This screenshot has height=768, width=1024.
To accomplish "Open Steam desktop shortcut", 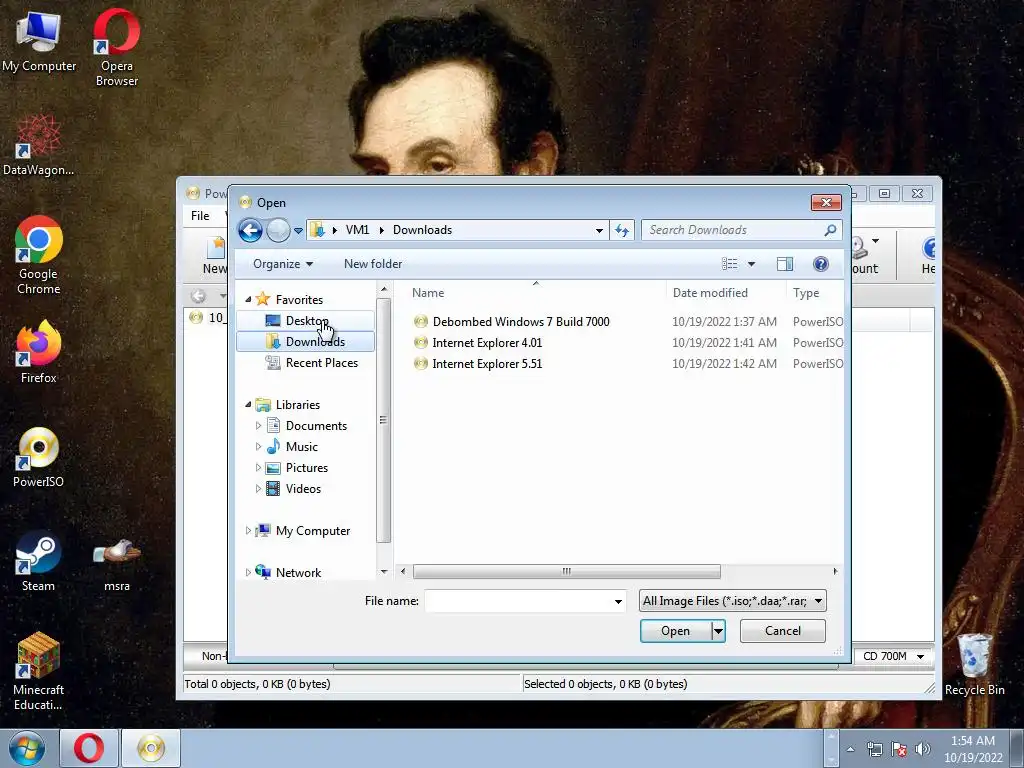I will coord(39,560).
